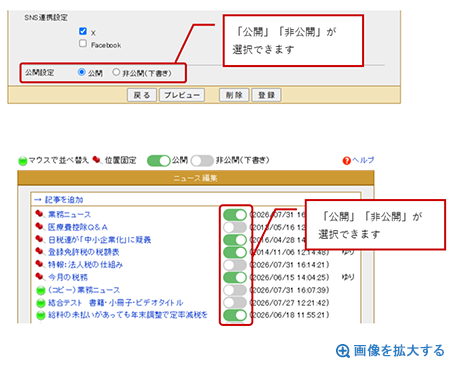The width and height of the screenshot is (450, 365).
Task: Toggle publish switch for 登録免許税の税額表
Action: [x=235, y=252]
